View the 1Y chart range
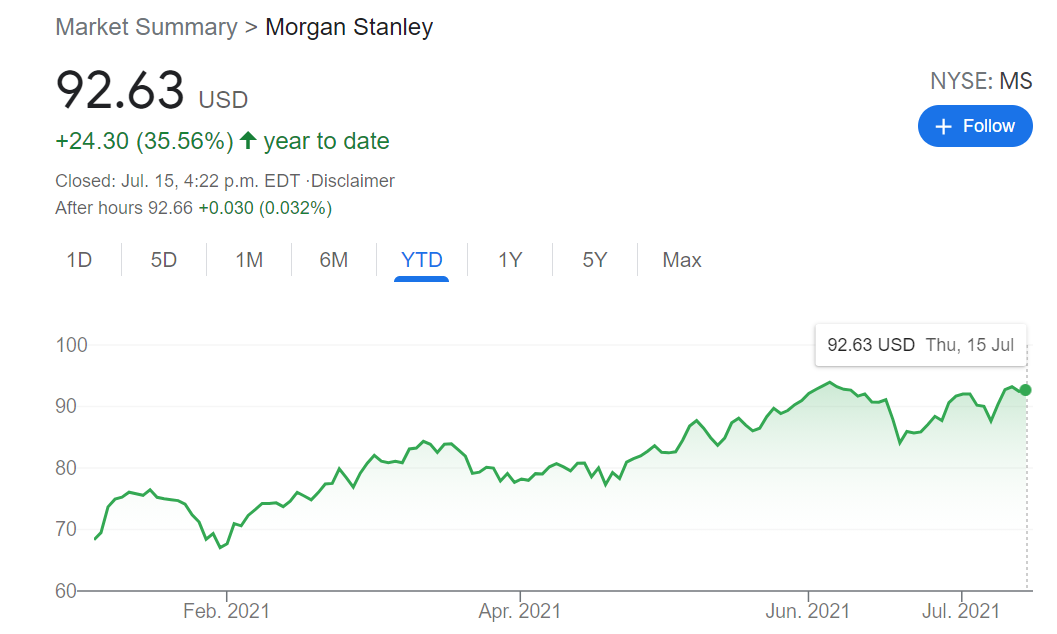 click(510, 260)
